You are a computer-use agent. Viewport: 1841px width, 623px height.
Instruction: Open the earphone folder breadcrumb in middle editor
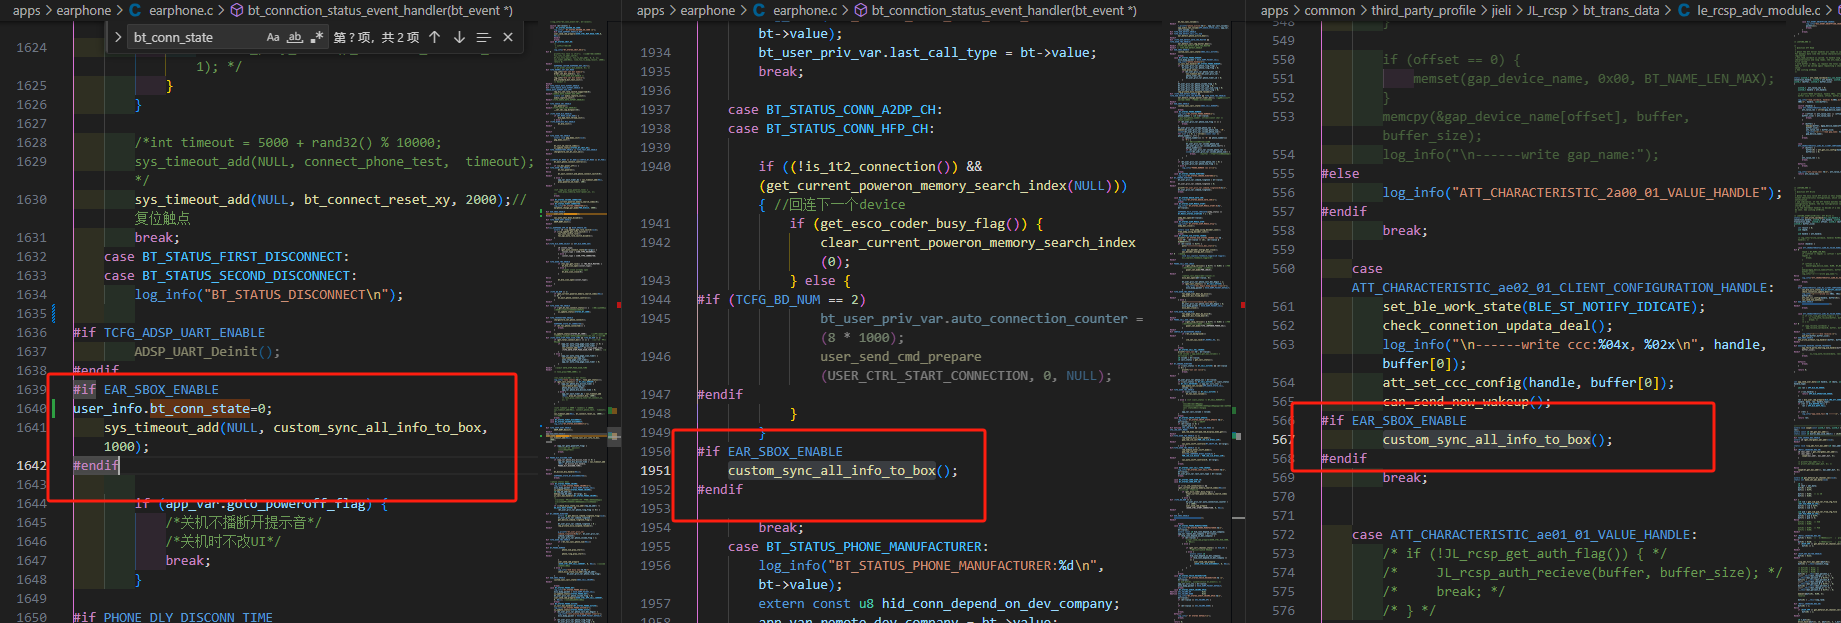click(708, 10)
